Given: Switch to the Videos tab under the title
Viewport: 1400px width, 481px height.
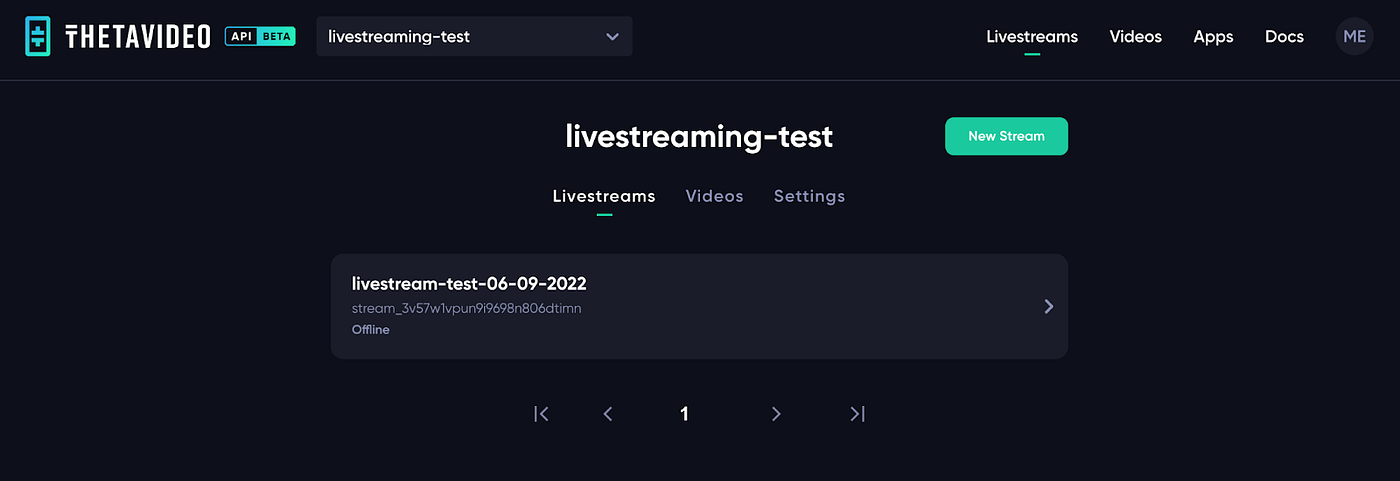Looking at the screenshot, I should coord(715,196).
